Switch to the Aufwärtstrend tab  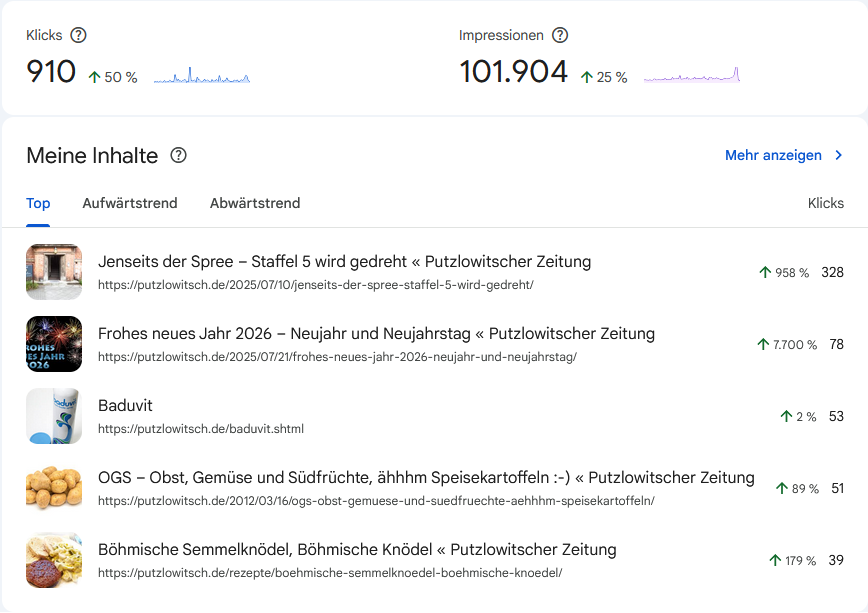[130, 203]
